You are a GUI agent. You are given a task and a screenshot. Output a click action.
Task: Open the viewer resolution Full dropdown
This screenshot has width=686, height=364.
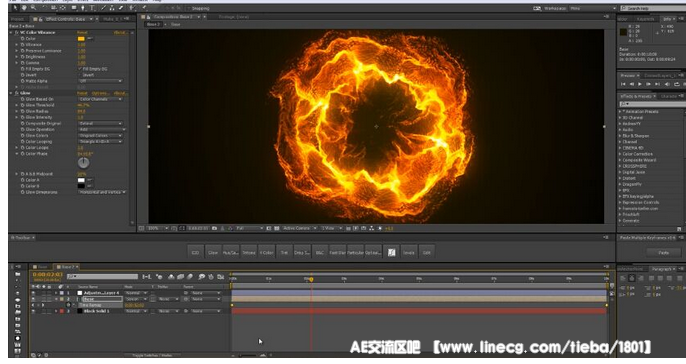(249, 228)
